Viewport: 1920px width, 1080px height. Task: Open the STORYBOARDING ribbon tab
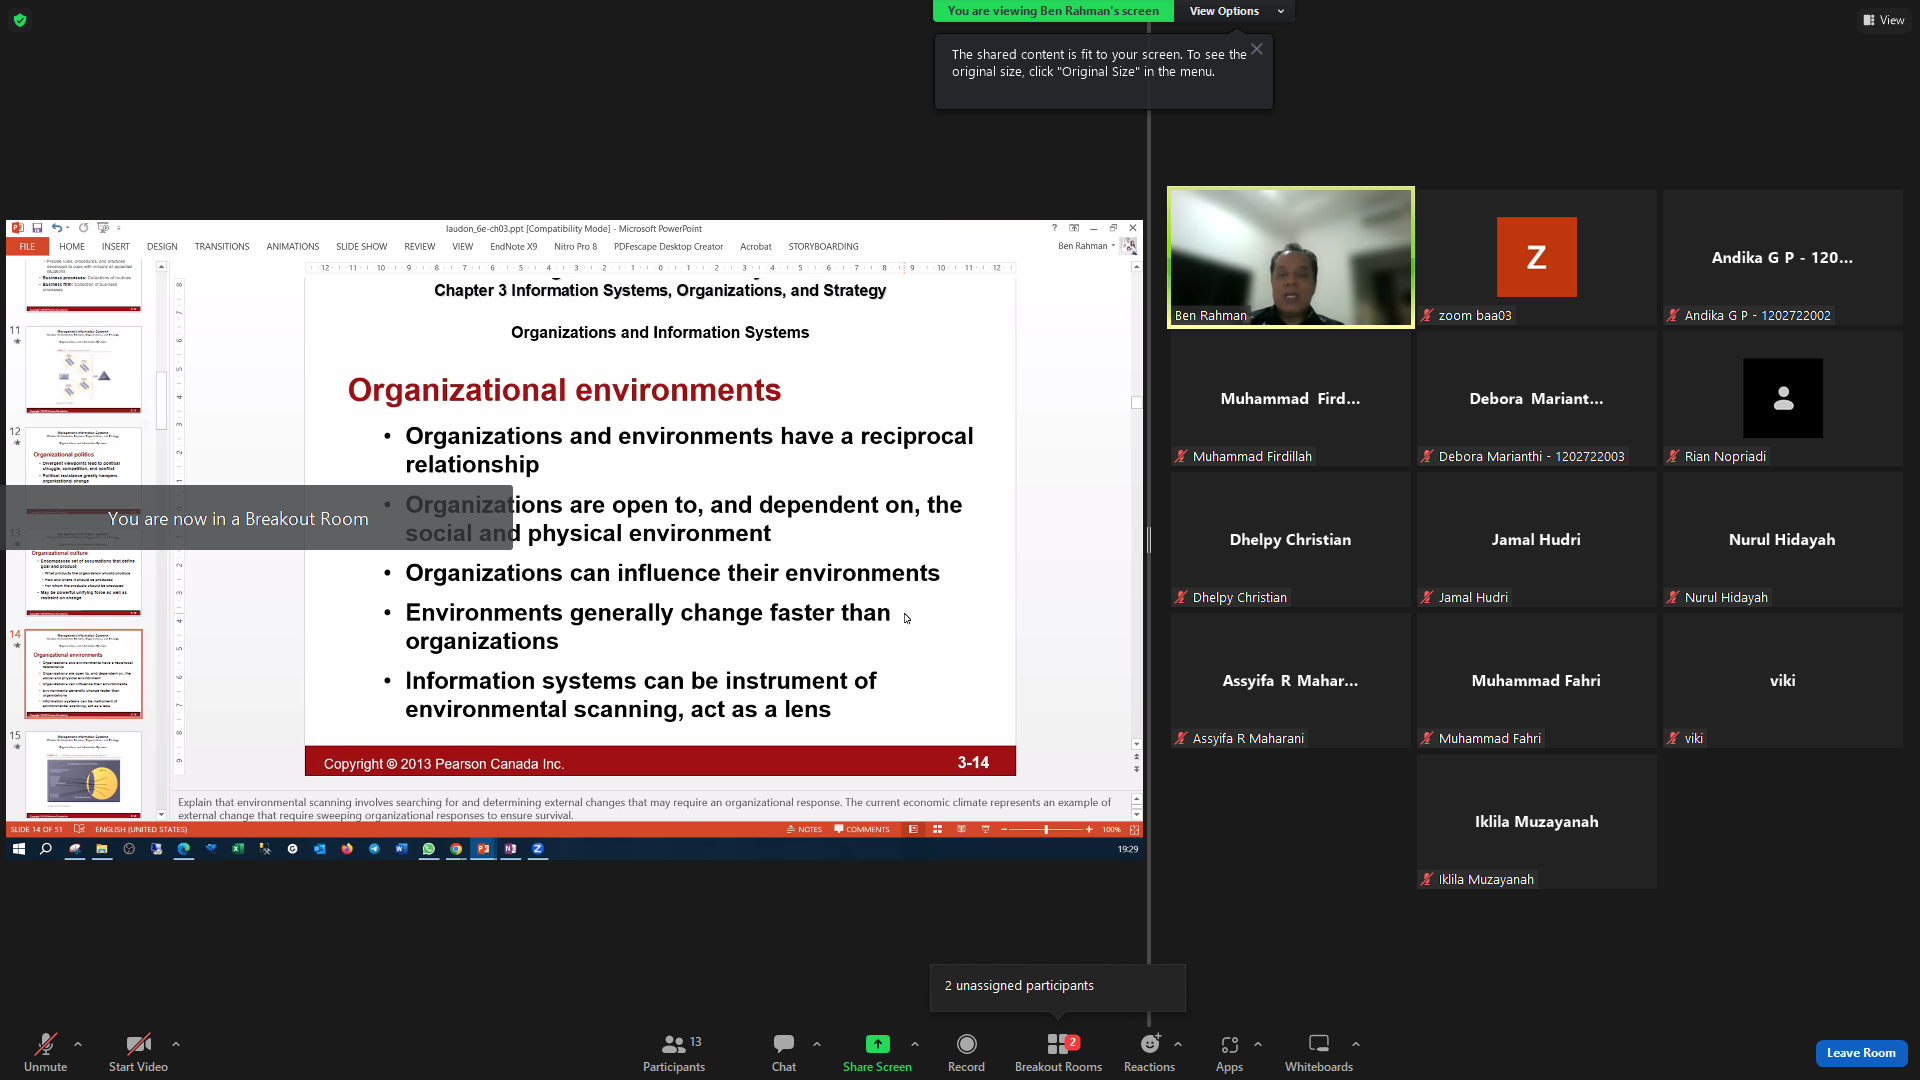823,247
